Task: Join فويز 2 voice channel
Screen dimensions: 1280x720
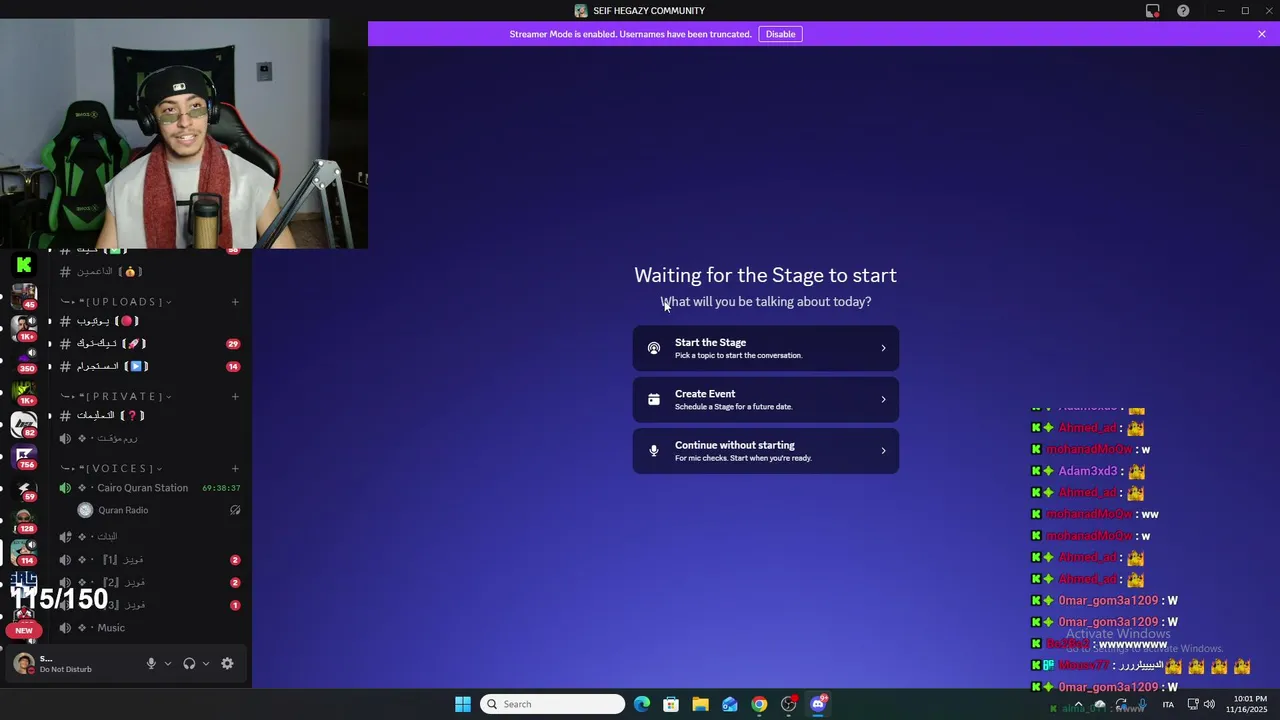Action: 148,582
